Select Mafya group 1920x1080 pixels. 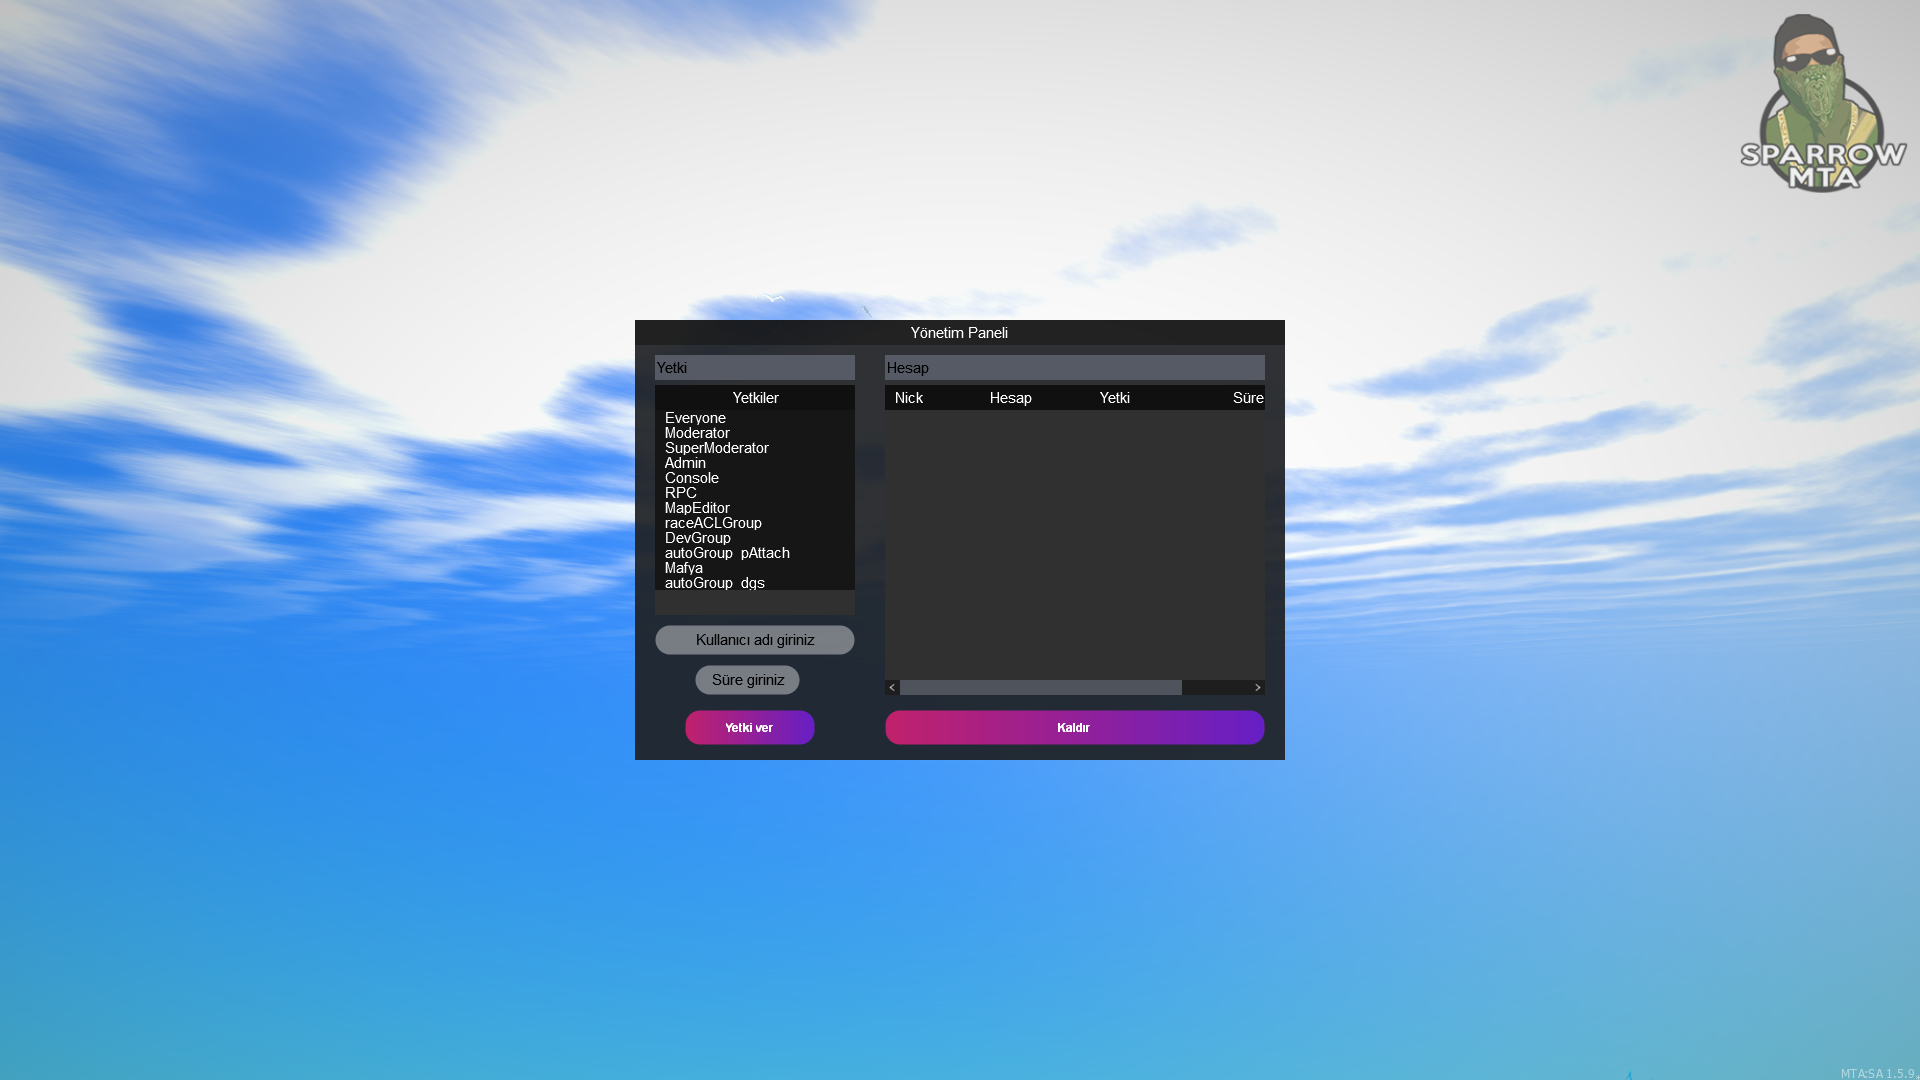755,568
